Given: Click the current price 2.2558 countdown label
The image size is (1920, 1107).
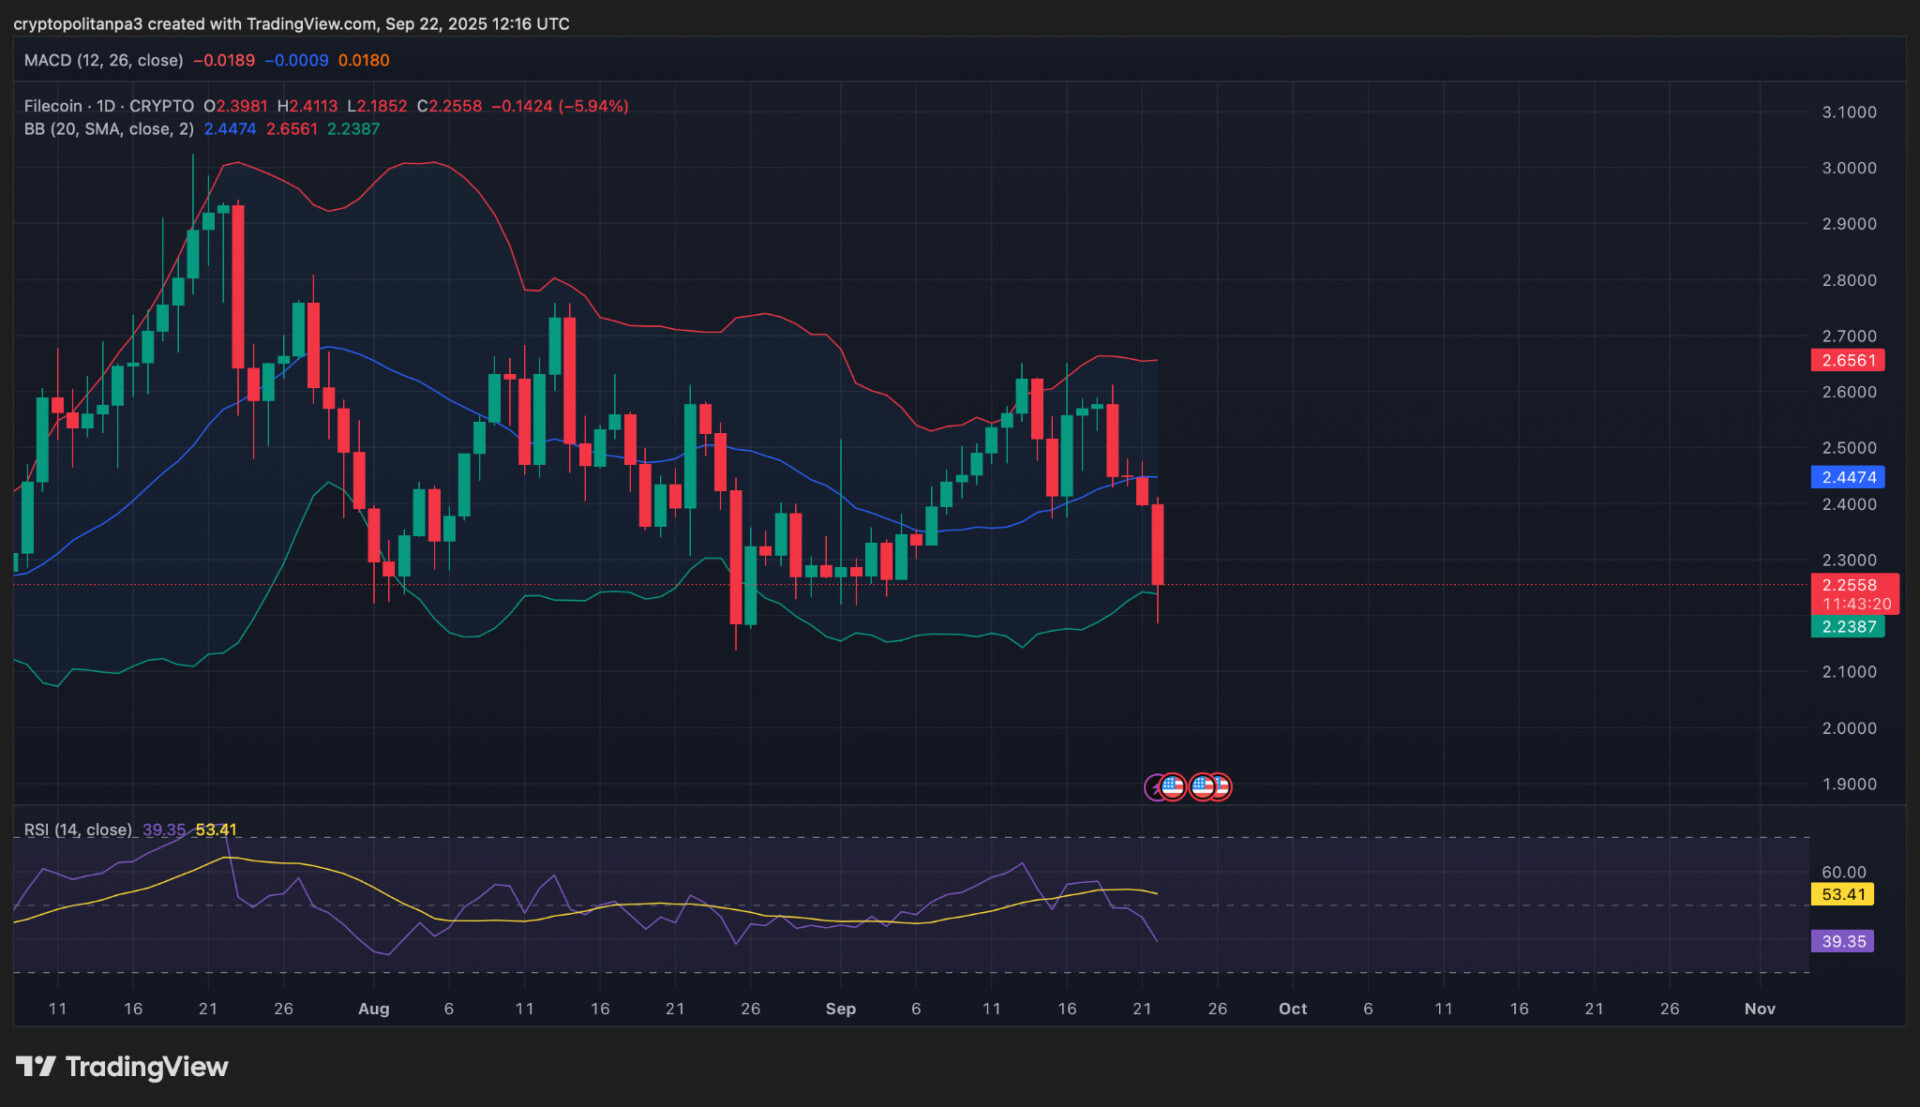Looking at the screenshot, I should 1853,594.
